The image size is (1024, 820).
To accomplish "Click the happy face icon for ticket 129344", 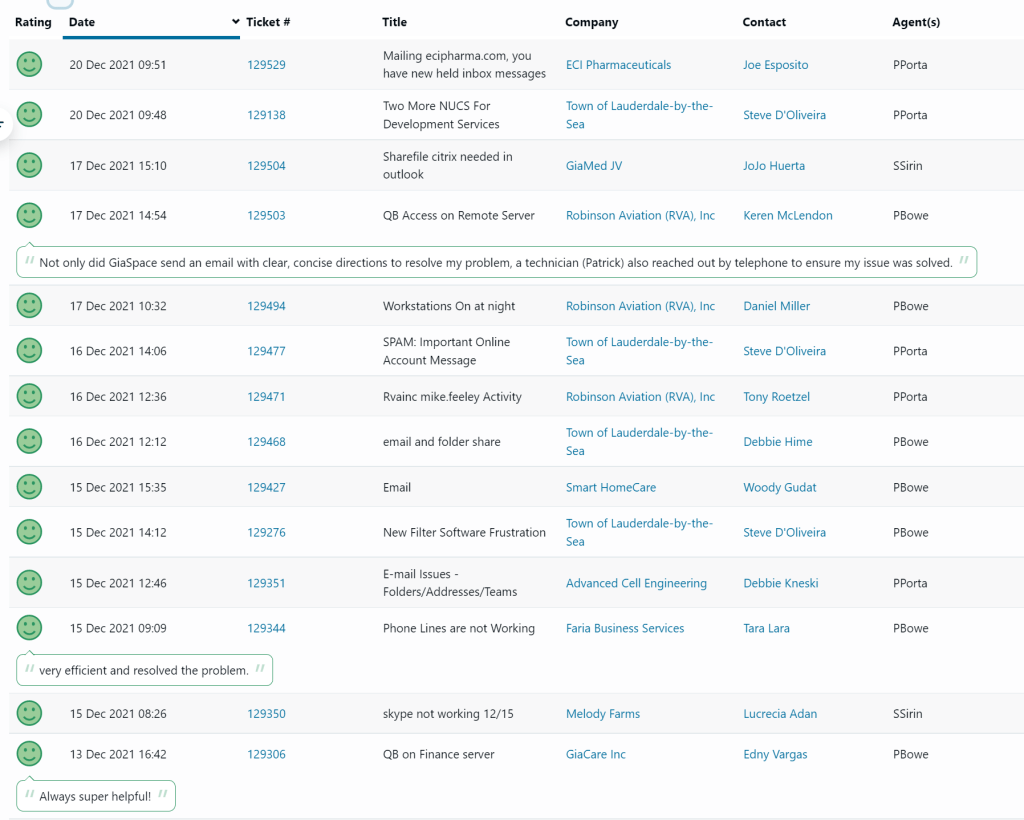I will tap(29, 628).
